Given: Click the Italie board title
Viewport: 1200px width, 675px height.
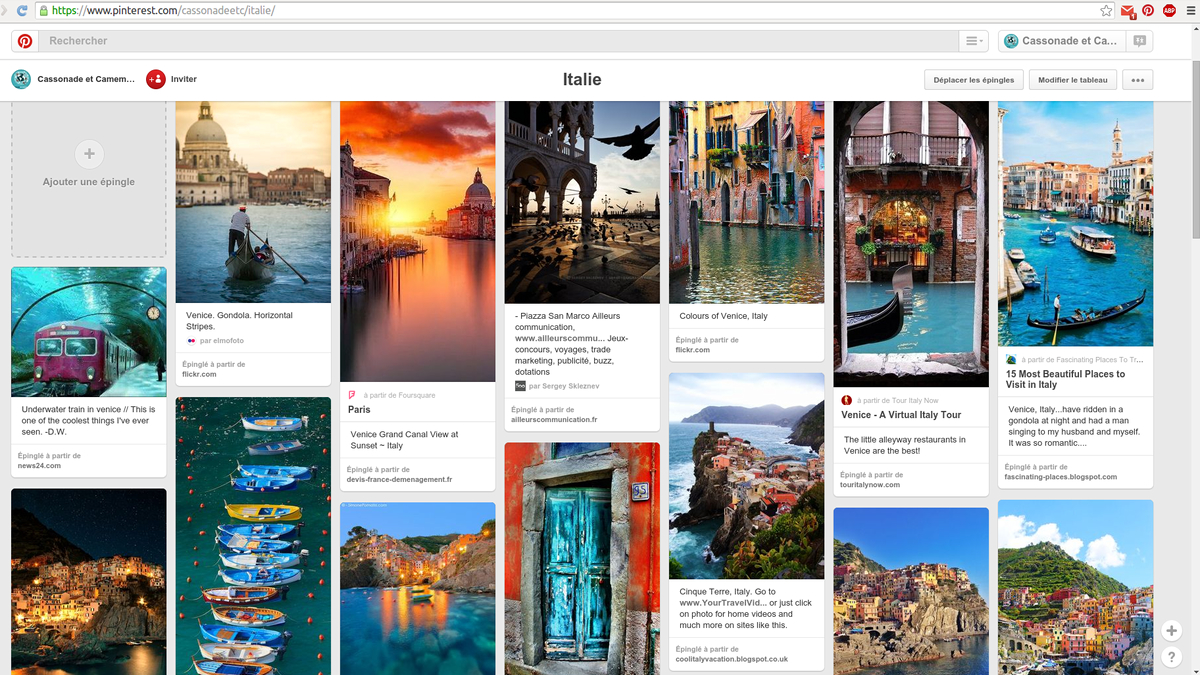Looking at the screenshot, I should (x=582, y=80).
